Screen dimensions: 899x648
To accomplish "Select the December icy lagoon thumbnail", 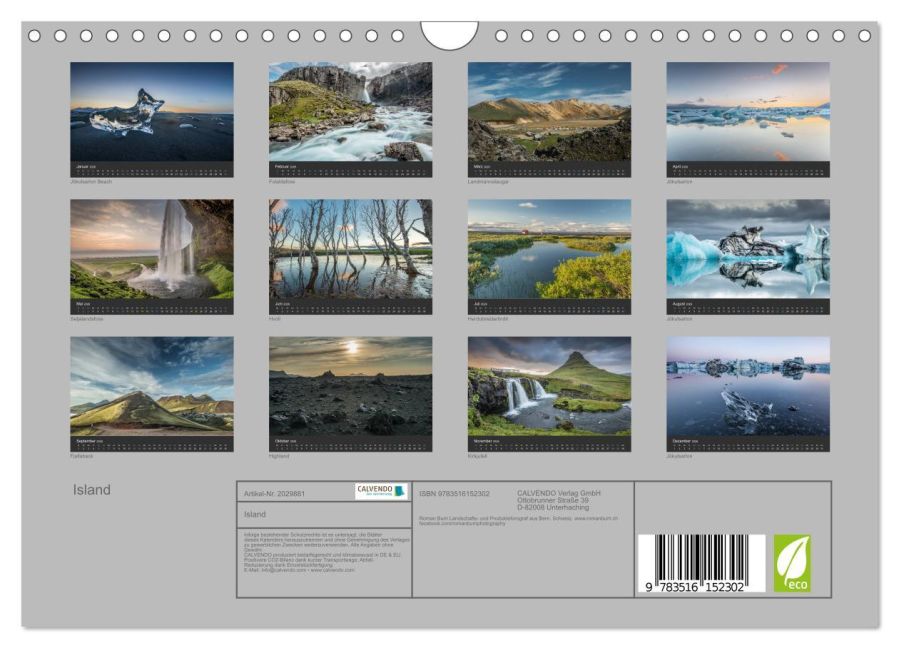I will (x=748, y=386).
